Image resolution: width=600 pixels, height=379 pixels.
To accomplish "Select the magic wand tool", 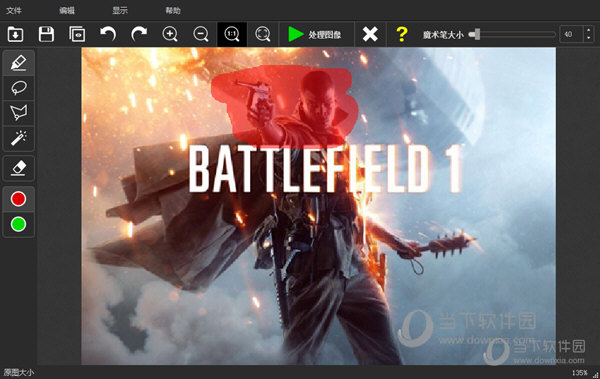I will (x=18, y=138).
